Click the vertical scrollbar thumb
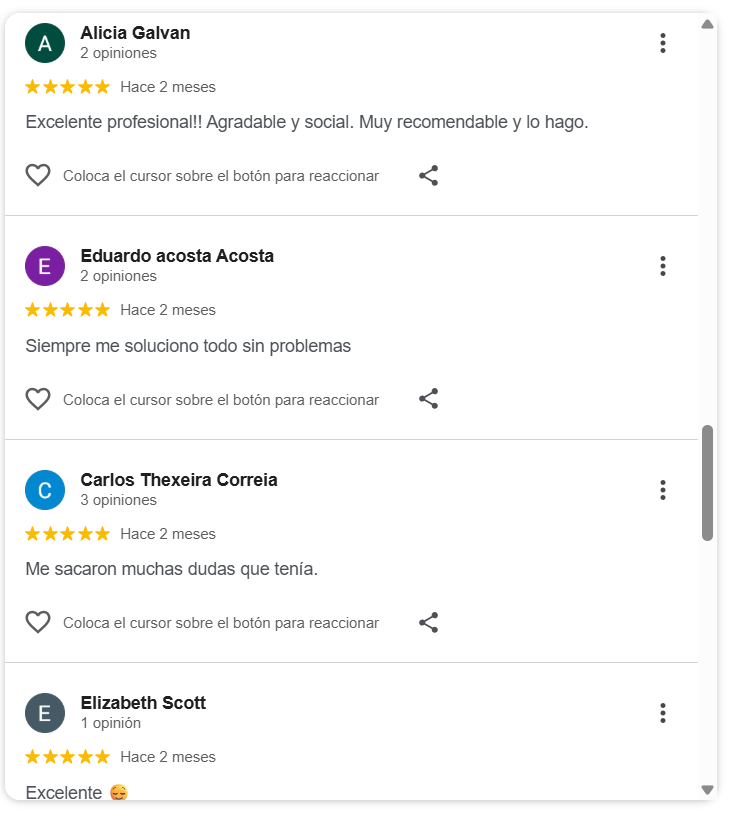Screen dimensions: 734x818 point(707,483)
